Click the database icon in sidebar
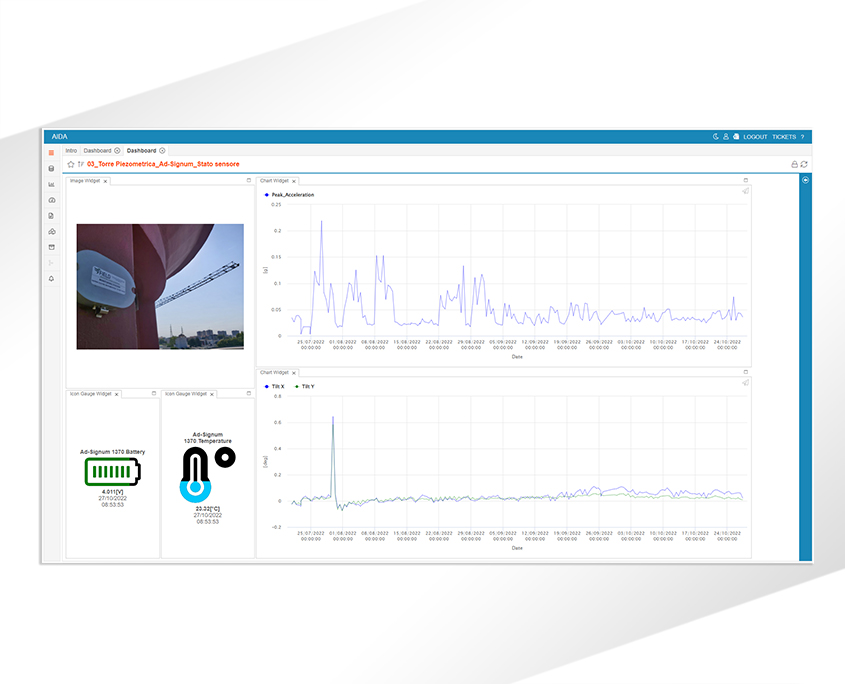Viewport: 845px width, 684px height. click(x=51, y=168)
